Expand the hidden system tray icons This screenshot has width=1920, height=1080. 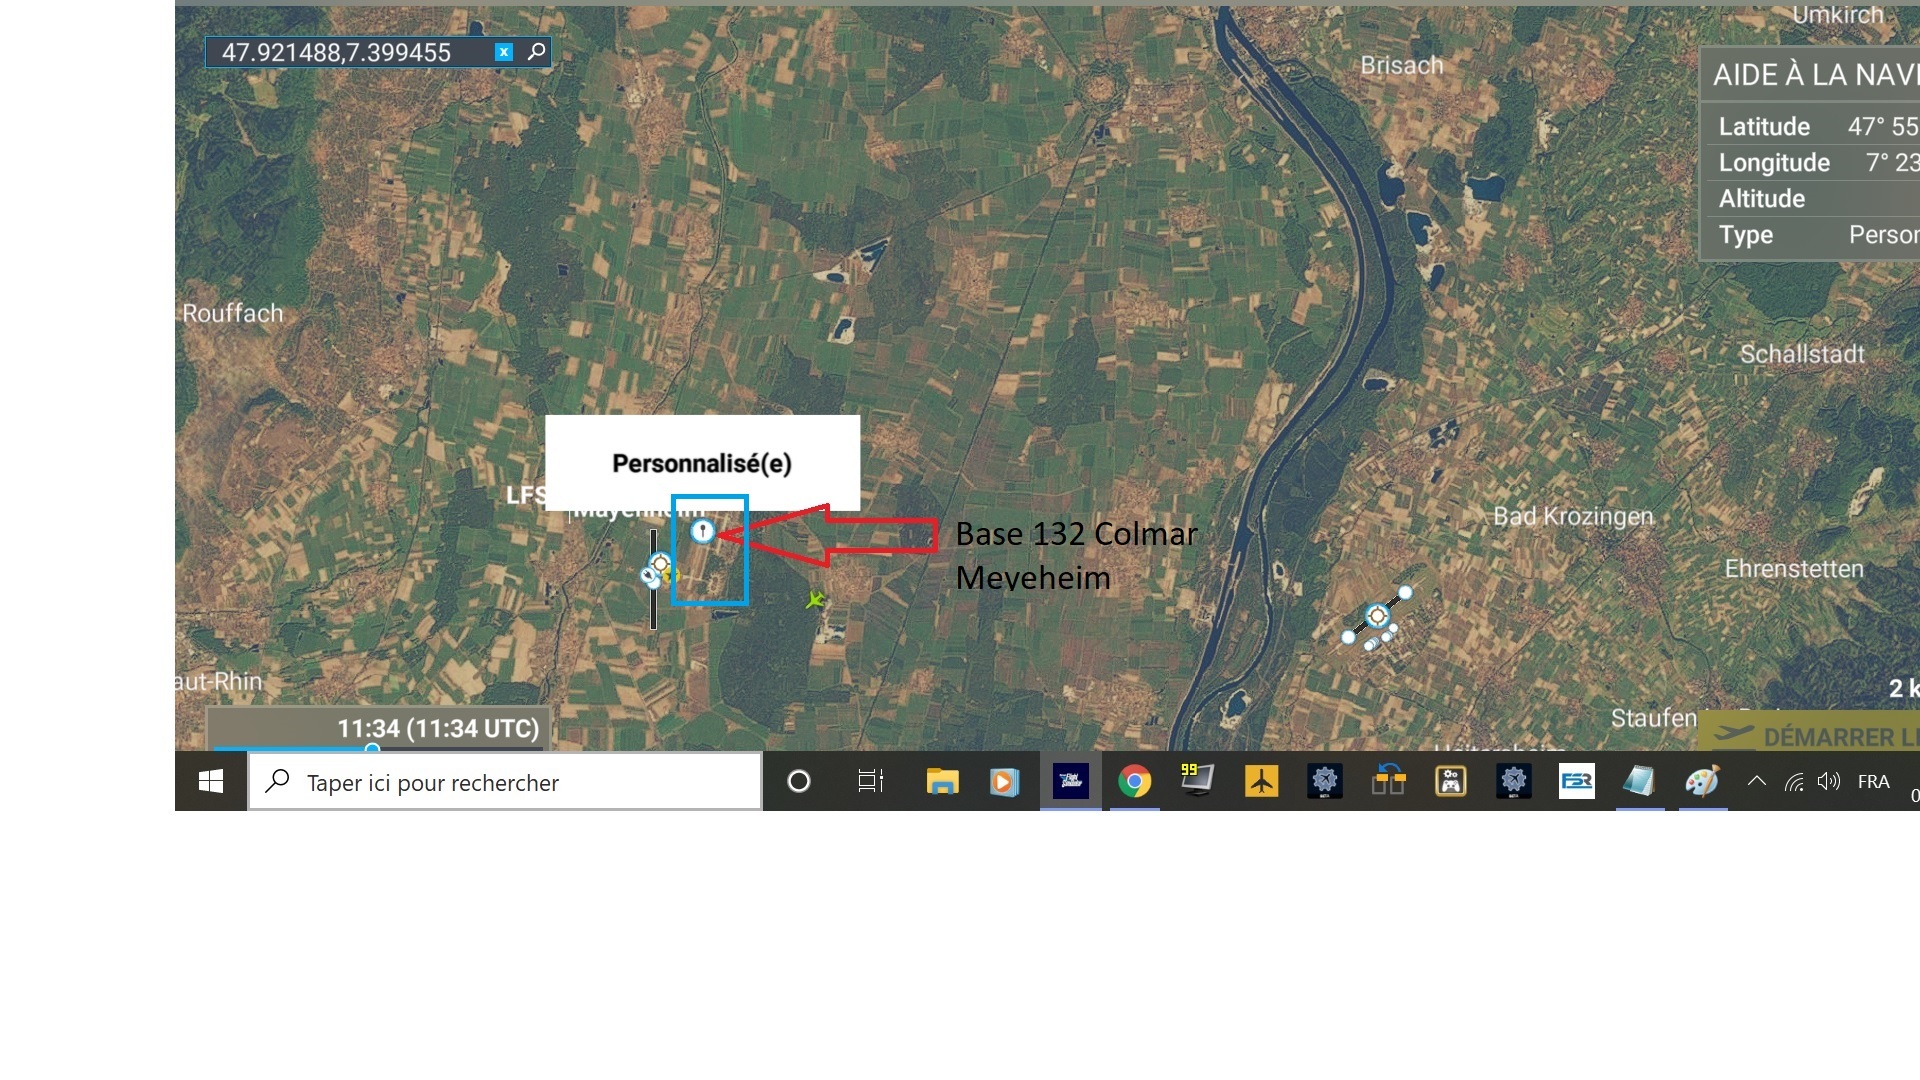1756,781
